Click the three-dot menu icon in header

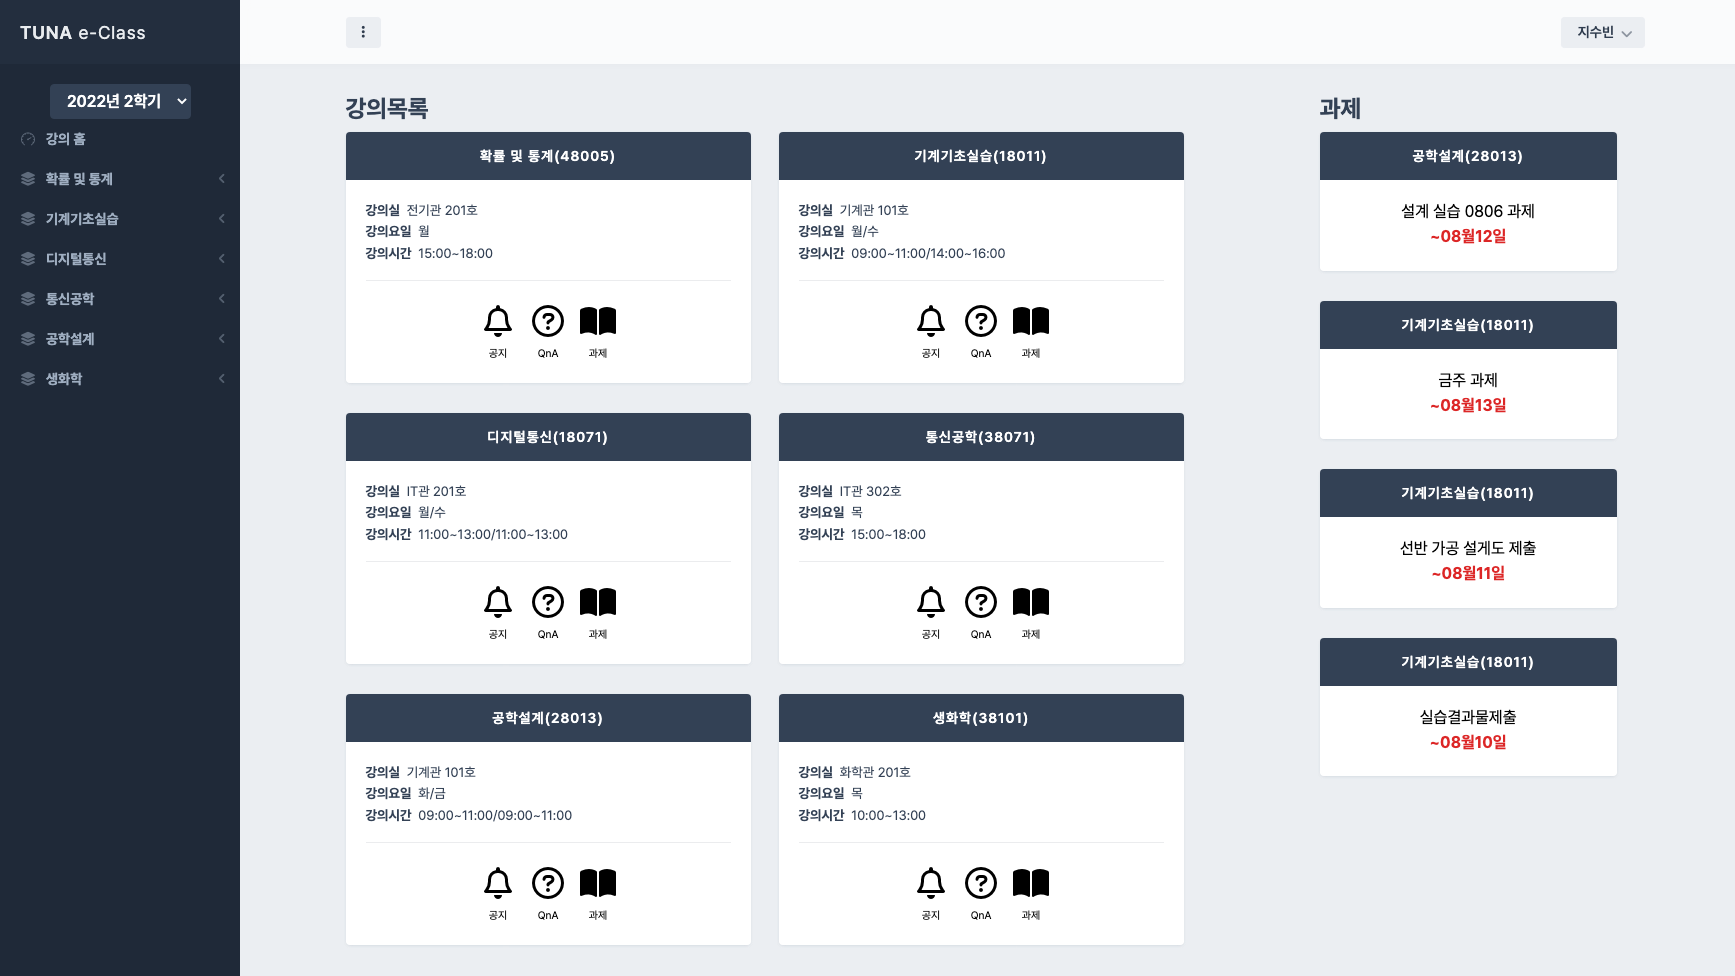363,32
